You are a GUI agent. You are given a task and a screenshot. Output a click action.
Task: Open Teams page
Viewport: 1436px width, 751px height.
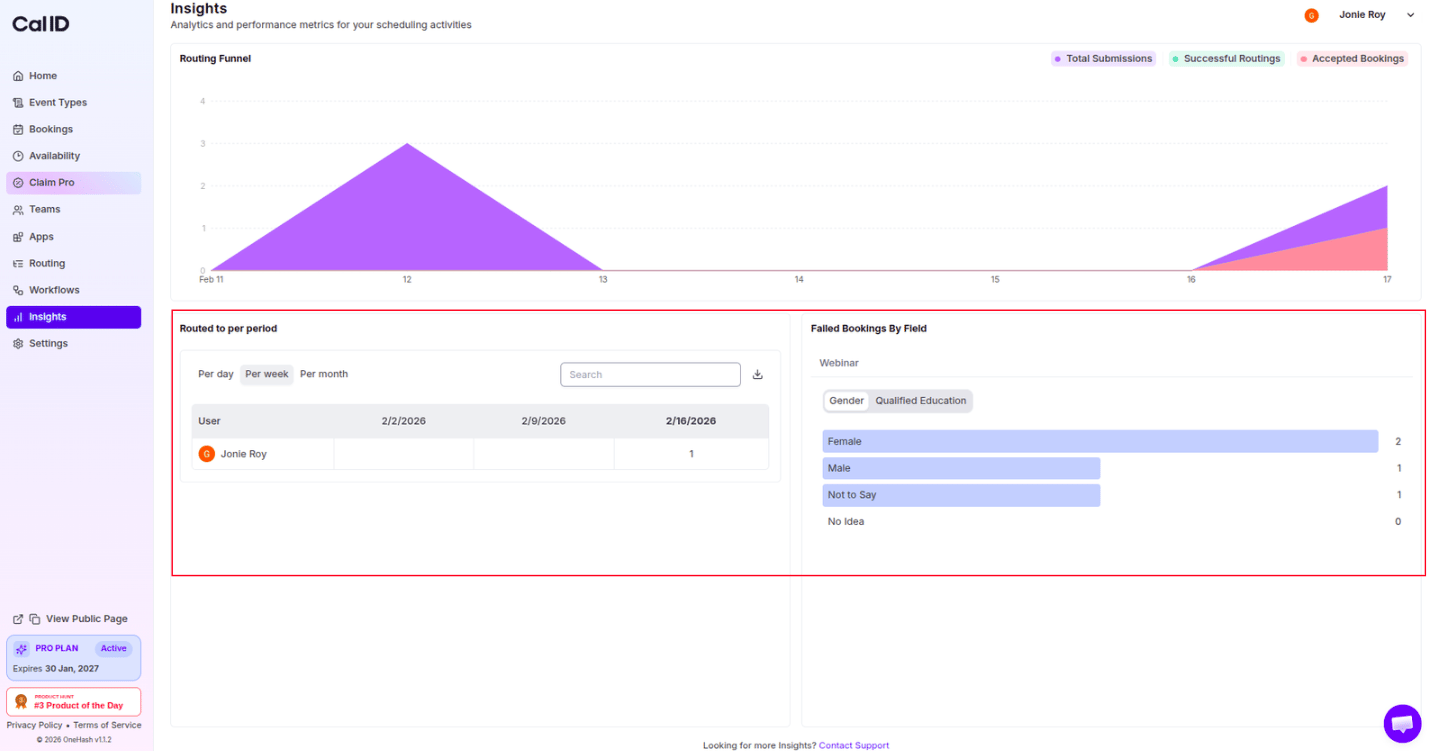pyautogui.click(x=73, y=210)
